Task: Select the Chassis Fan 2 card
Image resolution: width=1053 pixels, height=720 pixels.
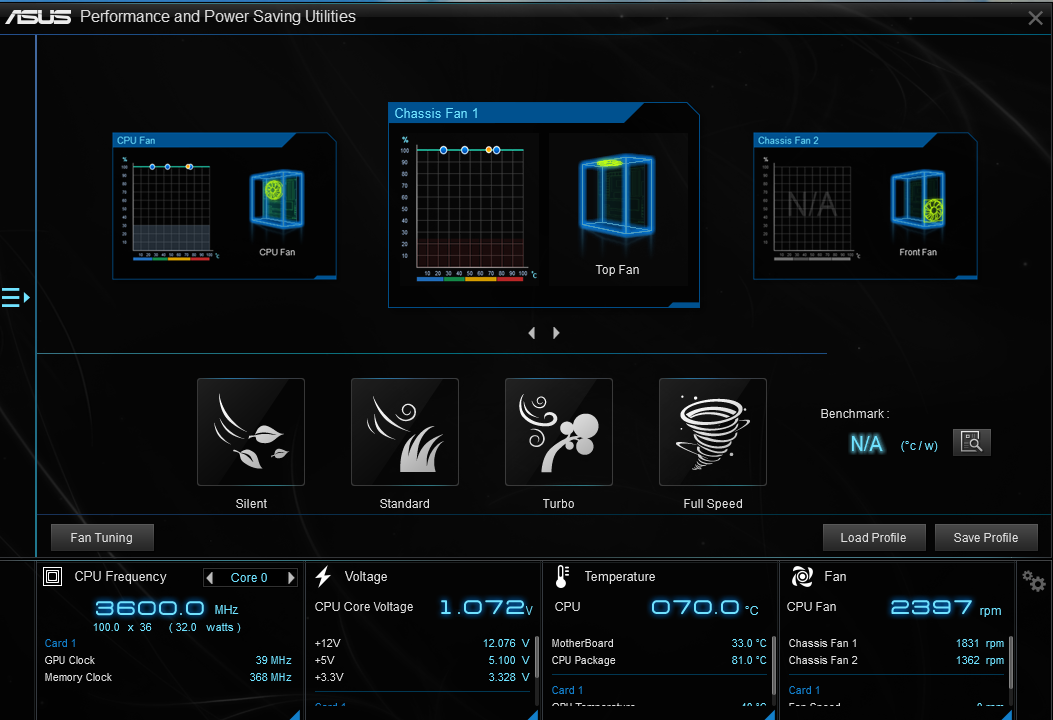Action: tap(865, 206)
